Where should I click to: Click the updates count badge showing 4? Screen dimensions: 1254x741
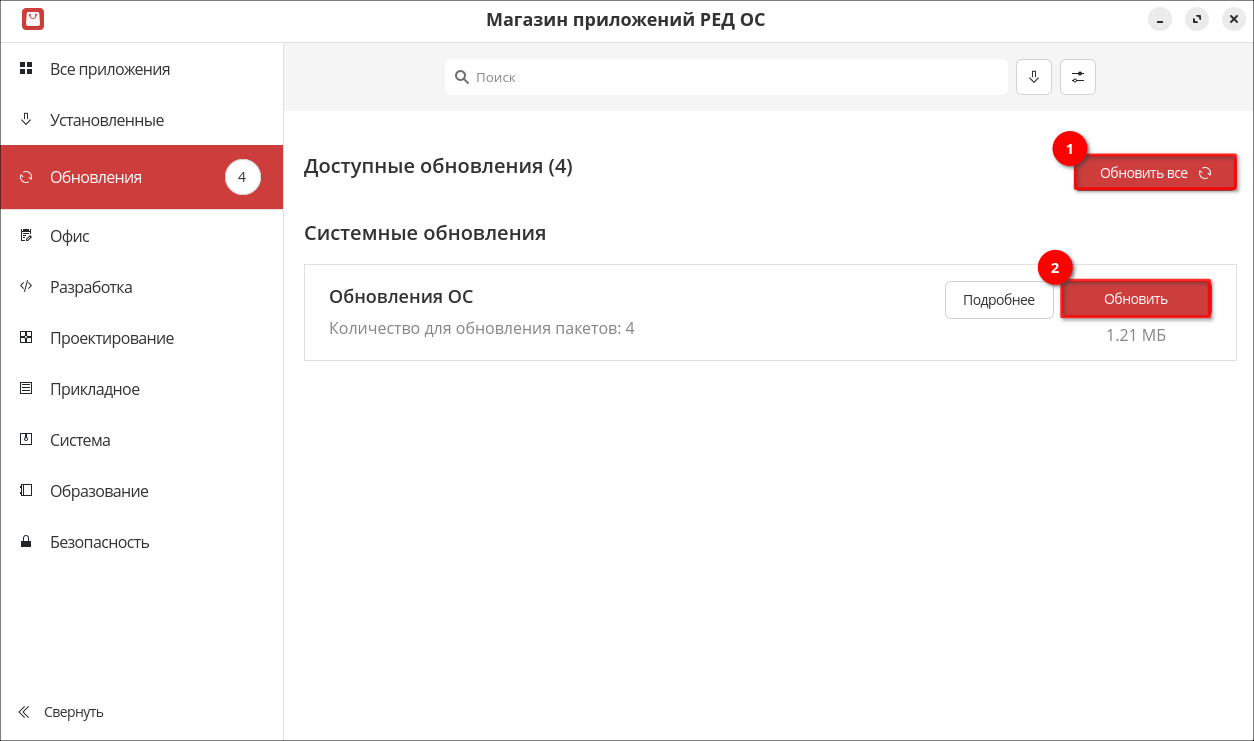[242, 178]
